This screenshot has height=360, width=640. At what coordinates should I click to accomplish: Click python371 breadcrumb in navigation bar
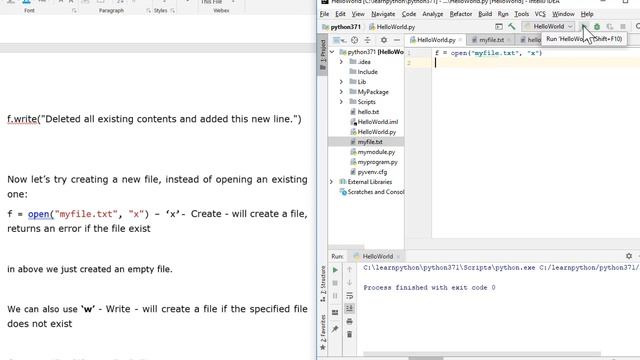coord(342,27)
